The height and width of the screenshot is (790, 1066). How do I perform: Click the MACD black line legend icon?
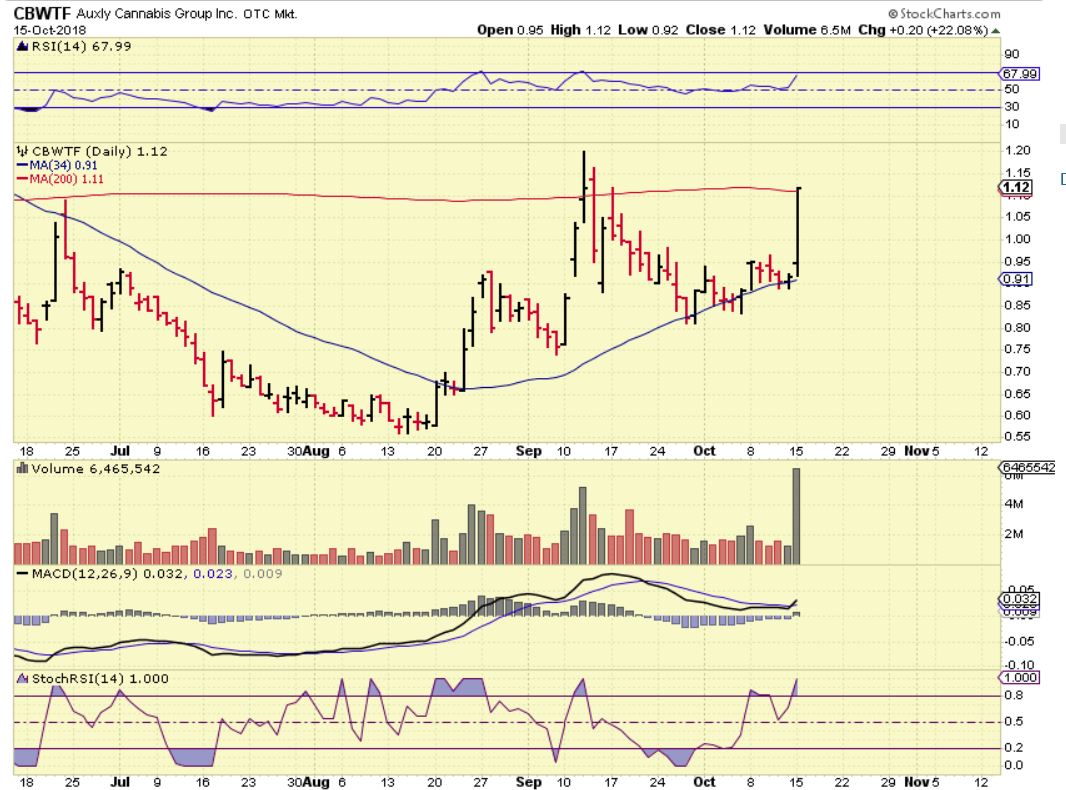click(19, 571)
